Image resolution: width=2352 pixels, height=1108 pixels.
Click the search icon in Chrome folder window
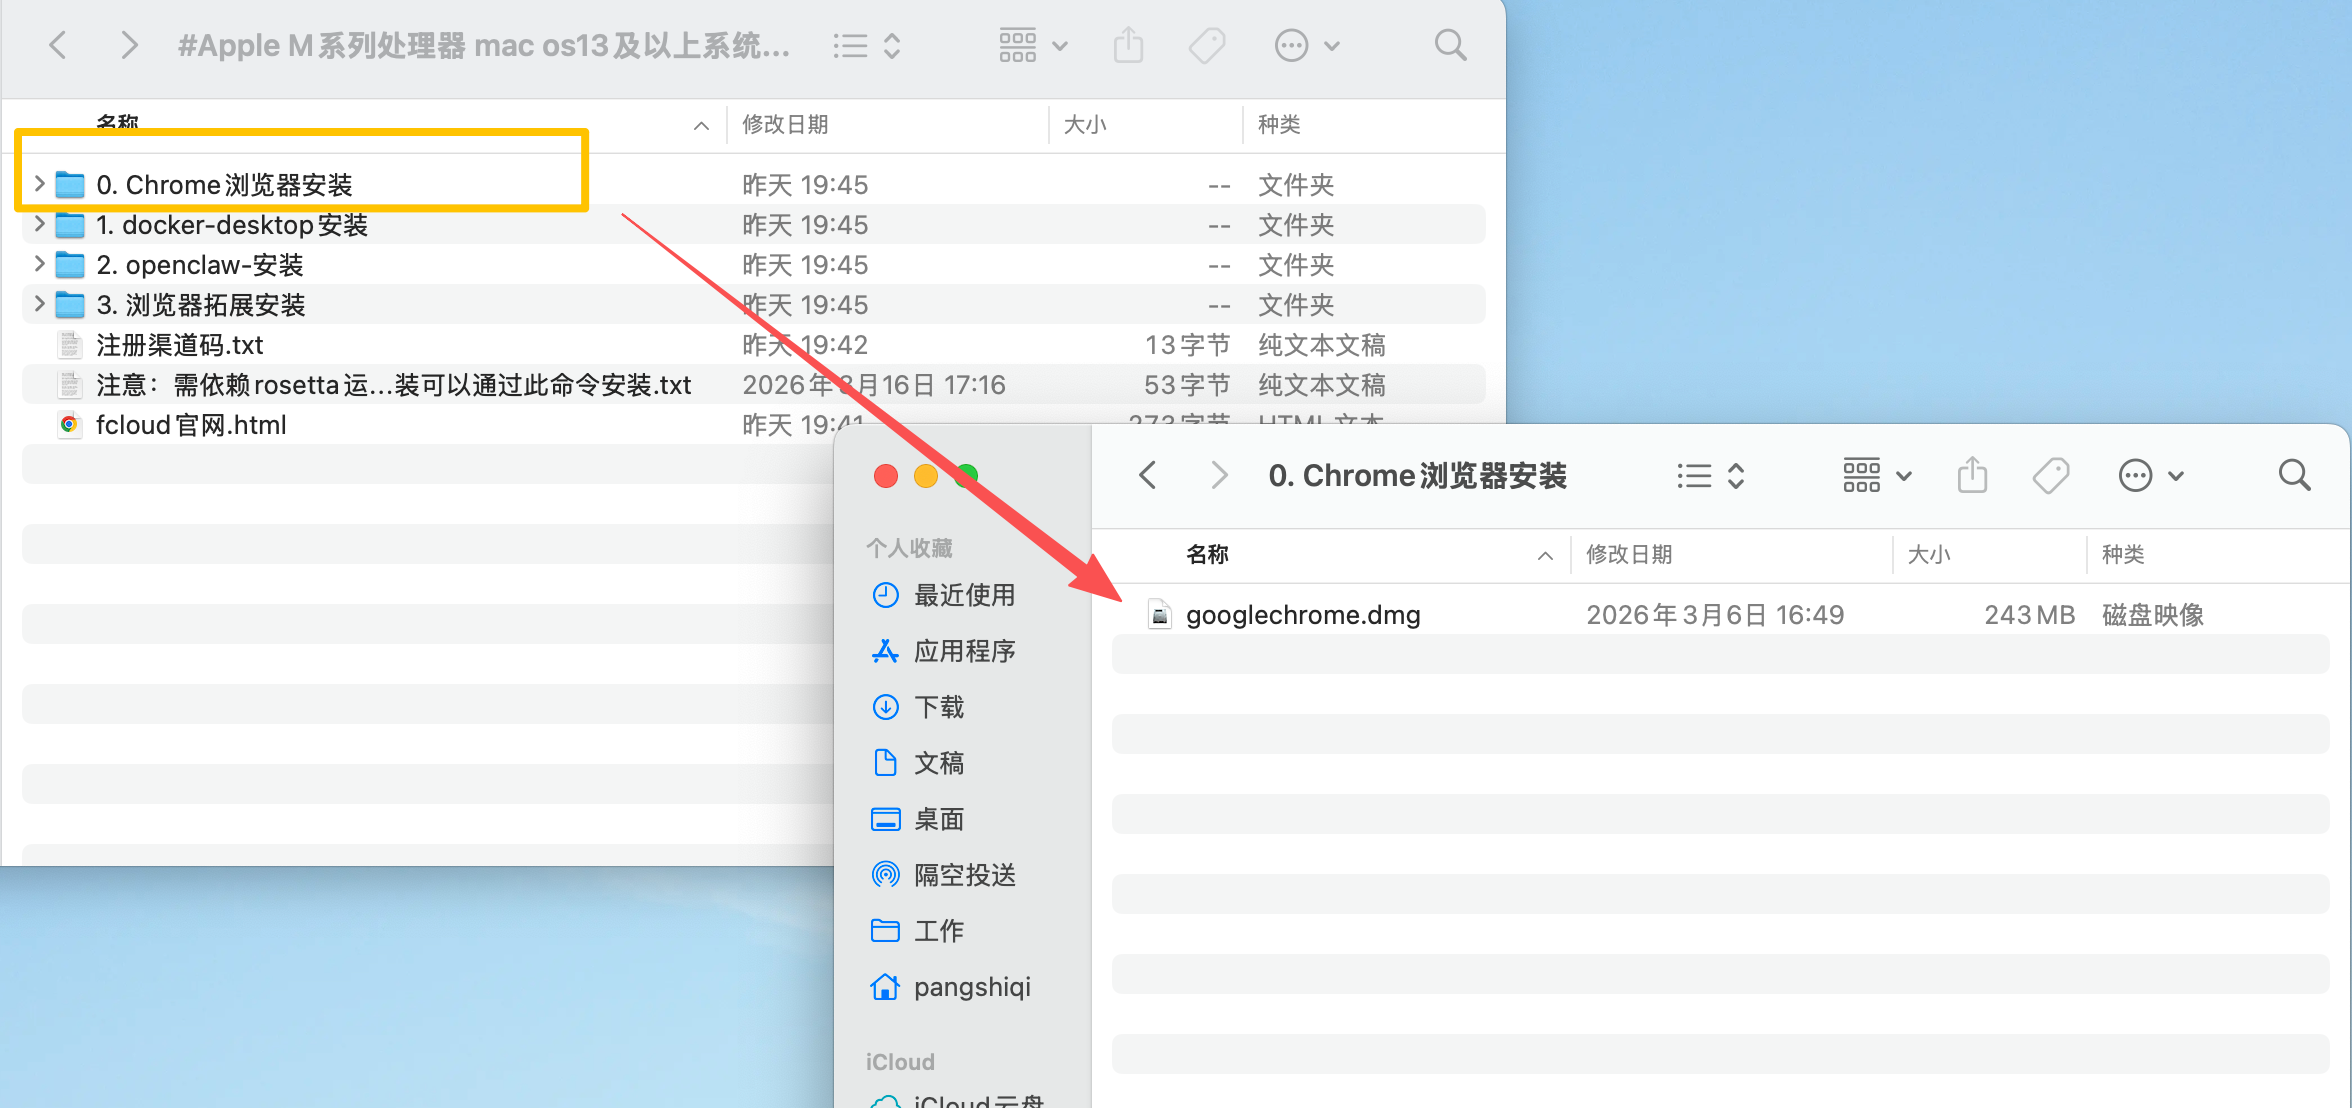click(x=2294, y=475)
